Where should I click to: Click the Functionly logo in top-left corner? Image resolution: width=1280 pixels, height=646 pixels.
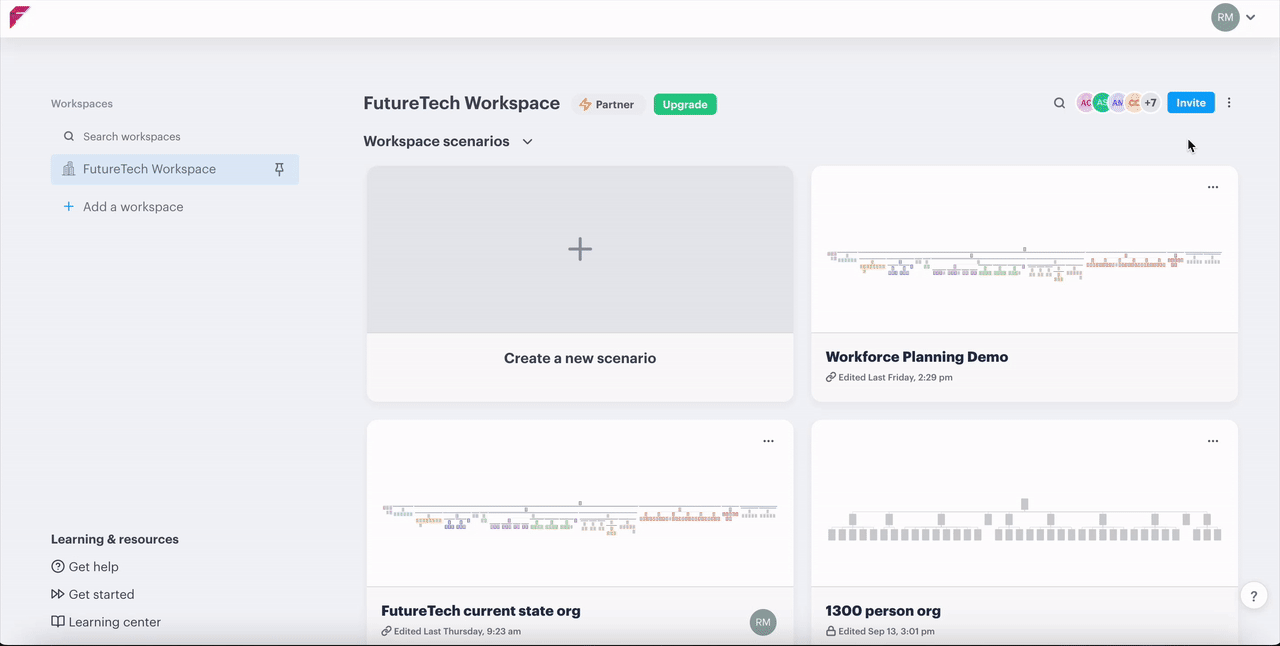tap(20, 17)
